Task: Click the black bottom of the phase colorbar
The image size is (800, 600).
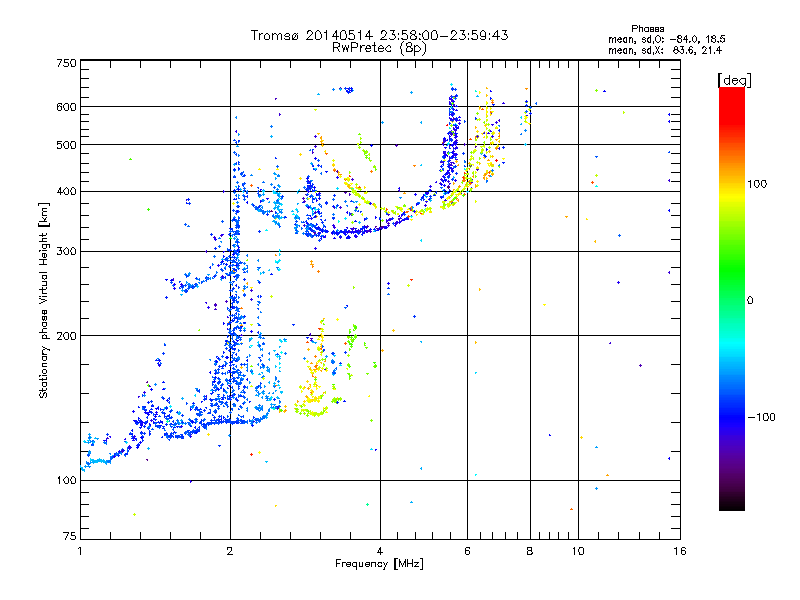Action: point(732,505)
